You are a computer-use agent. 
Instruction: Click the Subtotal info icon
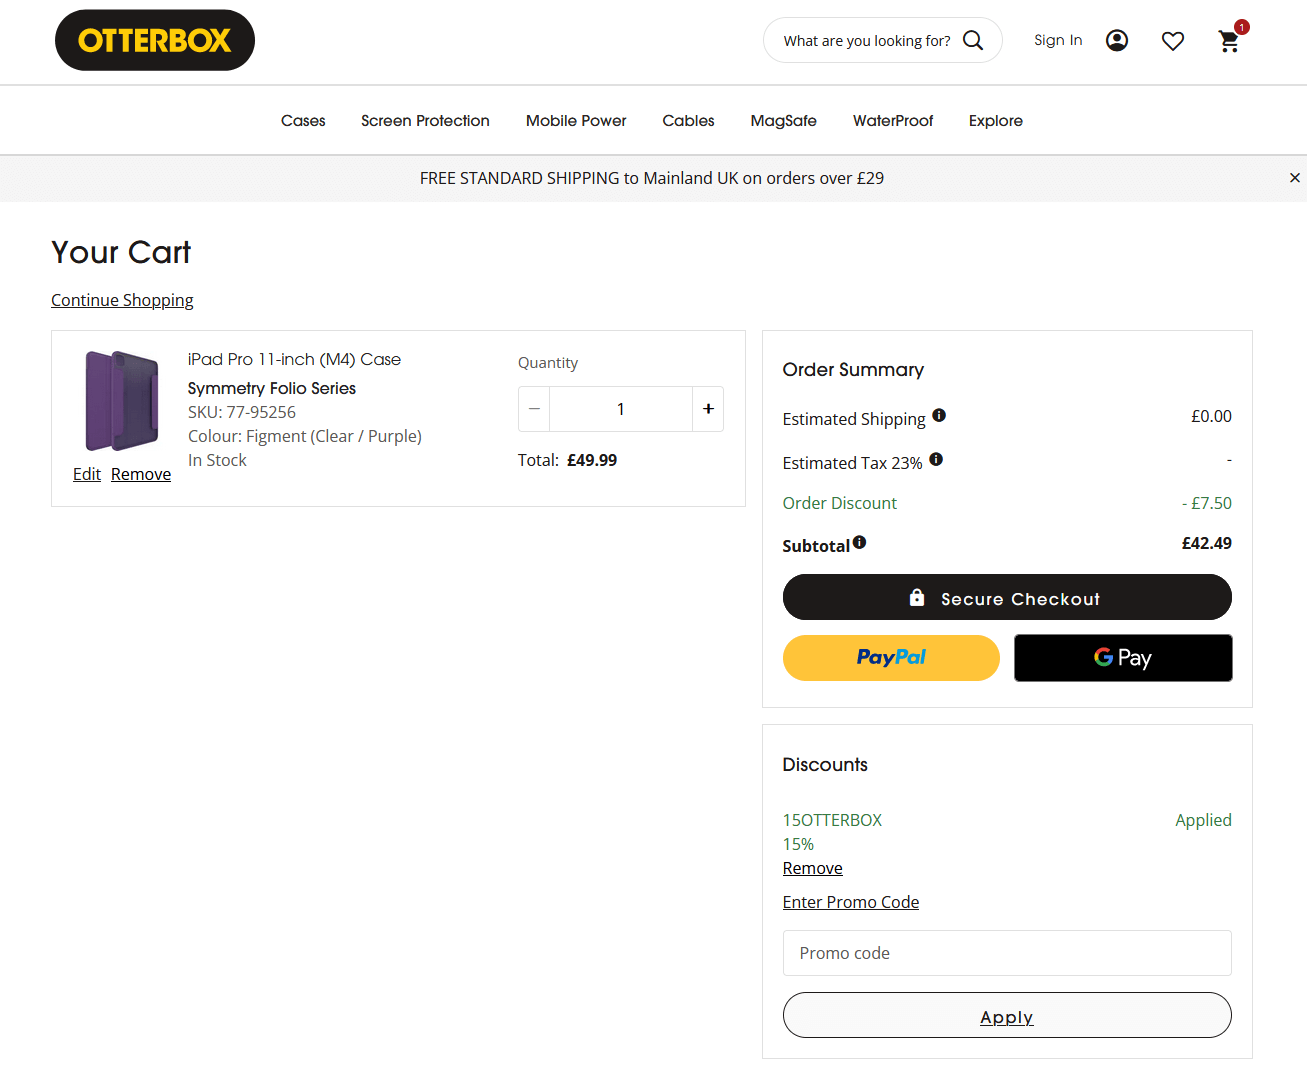click(x=860, y=542)
